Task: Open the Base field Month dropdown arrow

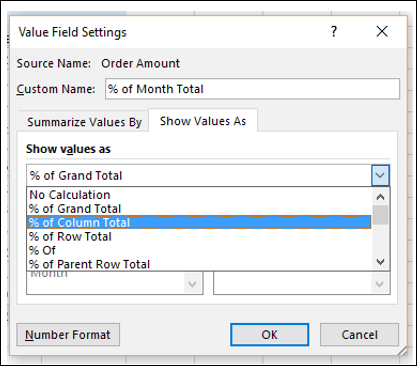Action: [193, 284]
